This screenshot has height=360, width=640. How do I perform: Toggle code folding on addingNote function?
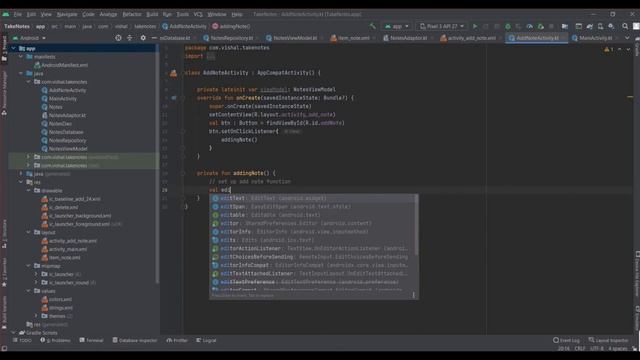coord(182,173)
